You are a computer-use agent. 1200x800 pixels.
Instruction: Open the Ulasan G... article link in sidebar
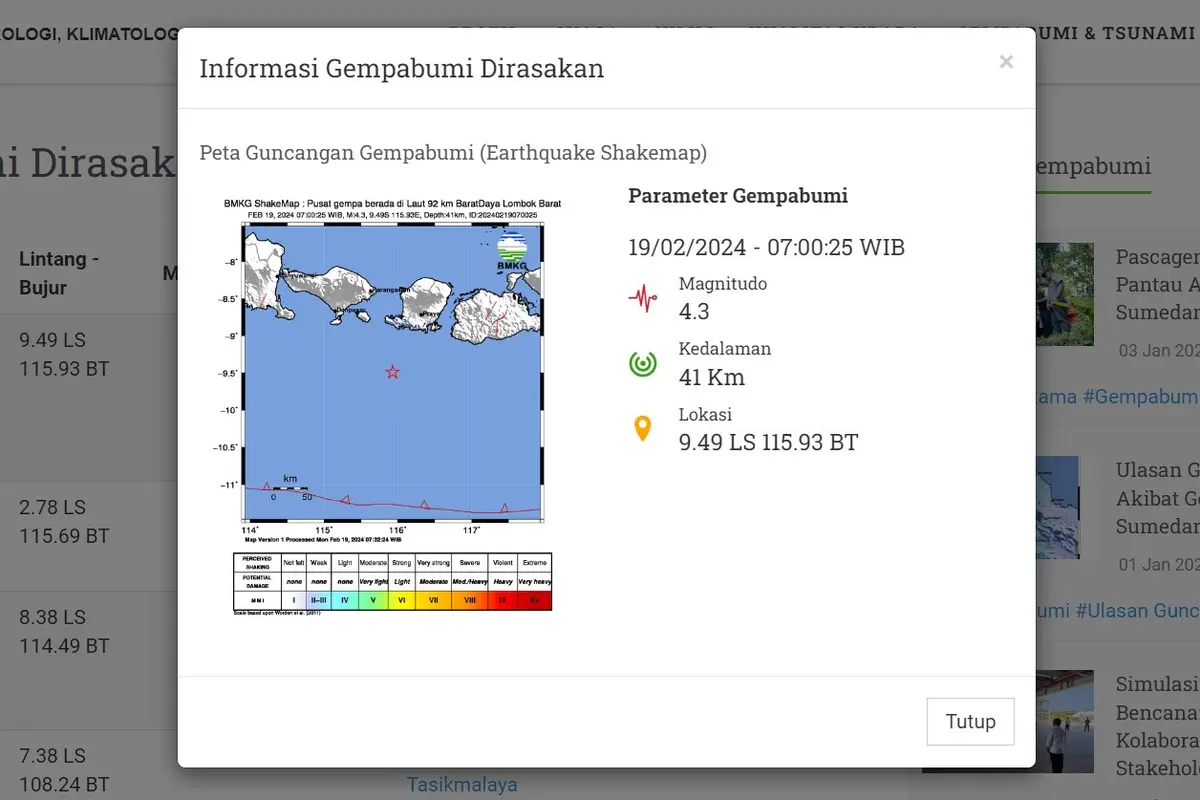coord(1157,498)
